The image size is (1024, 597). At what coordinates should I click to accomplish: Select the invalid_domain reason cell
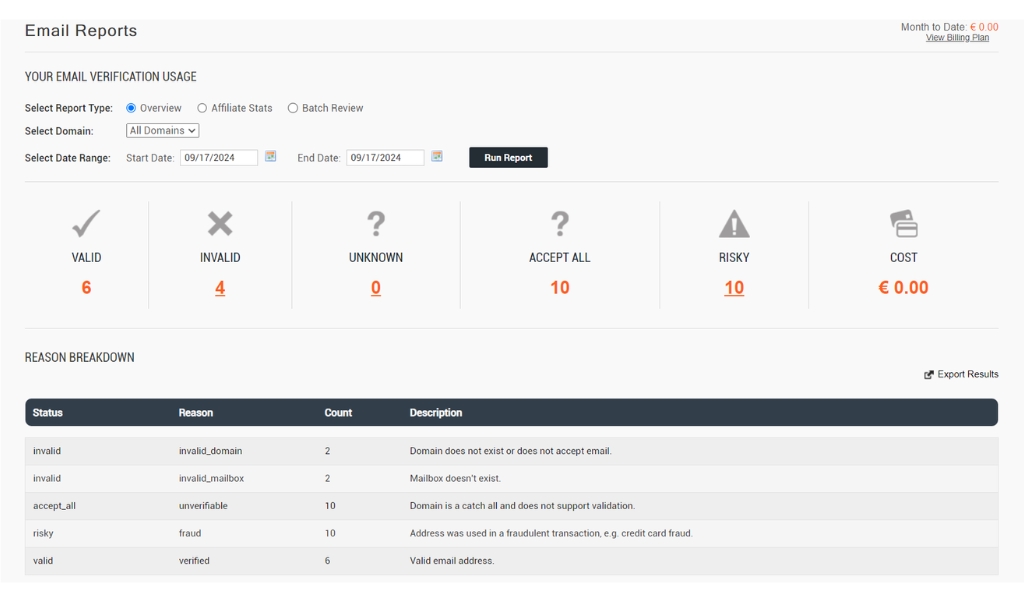point(210,451)
